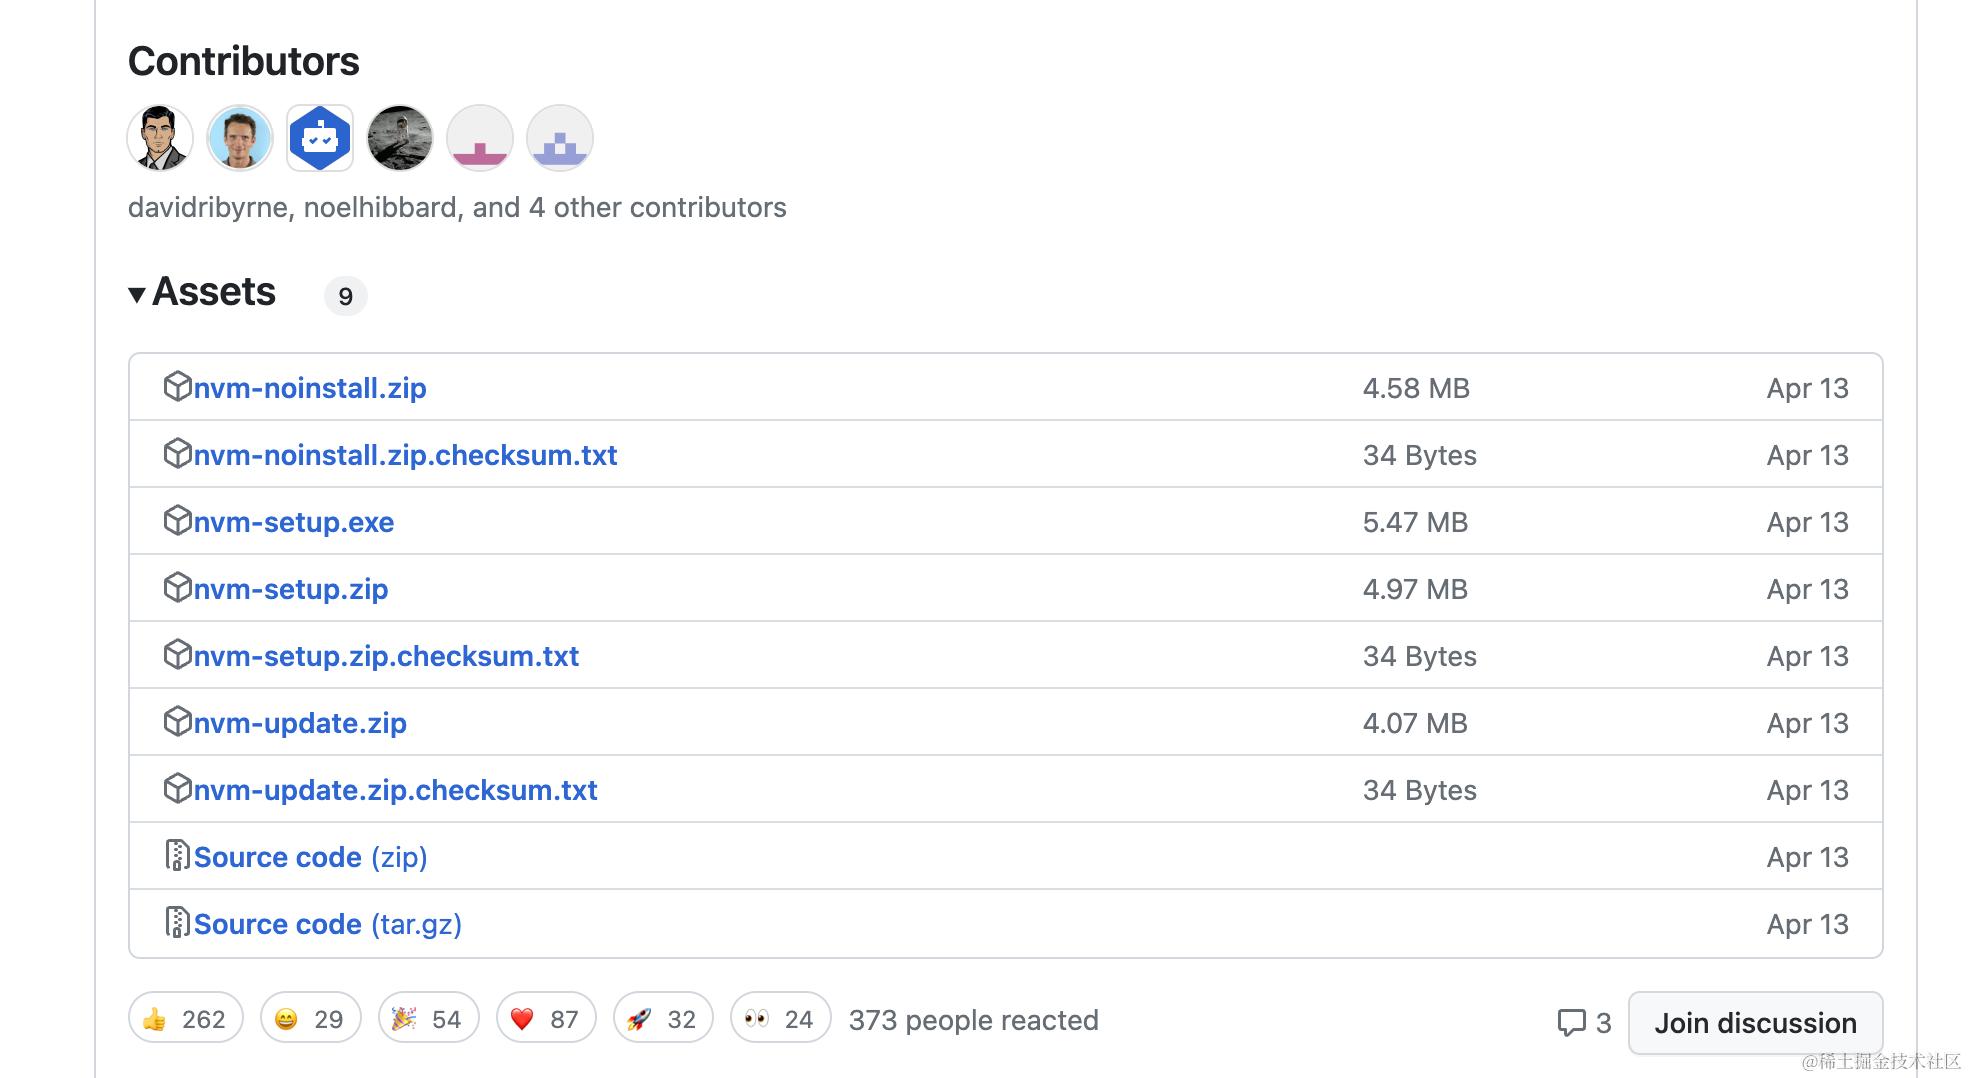Click the Contributors heading
The width and height of the screenshot is (1968, 1078).
click(244, 61)
